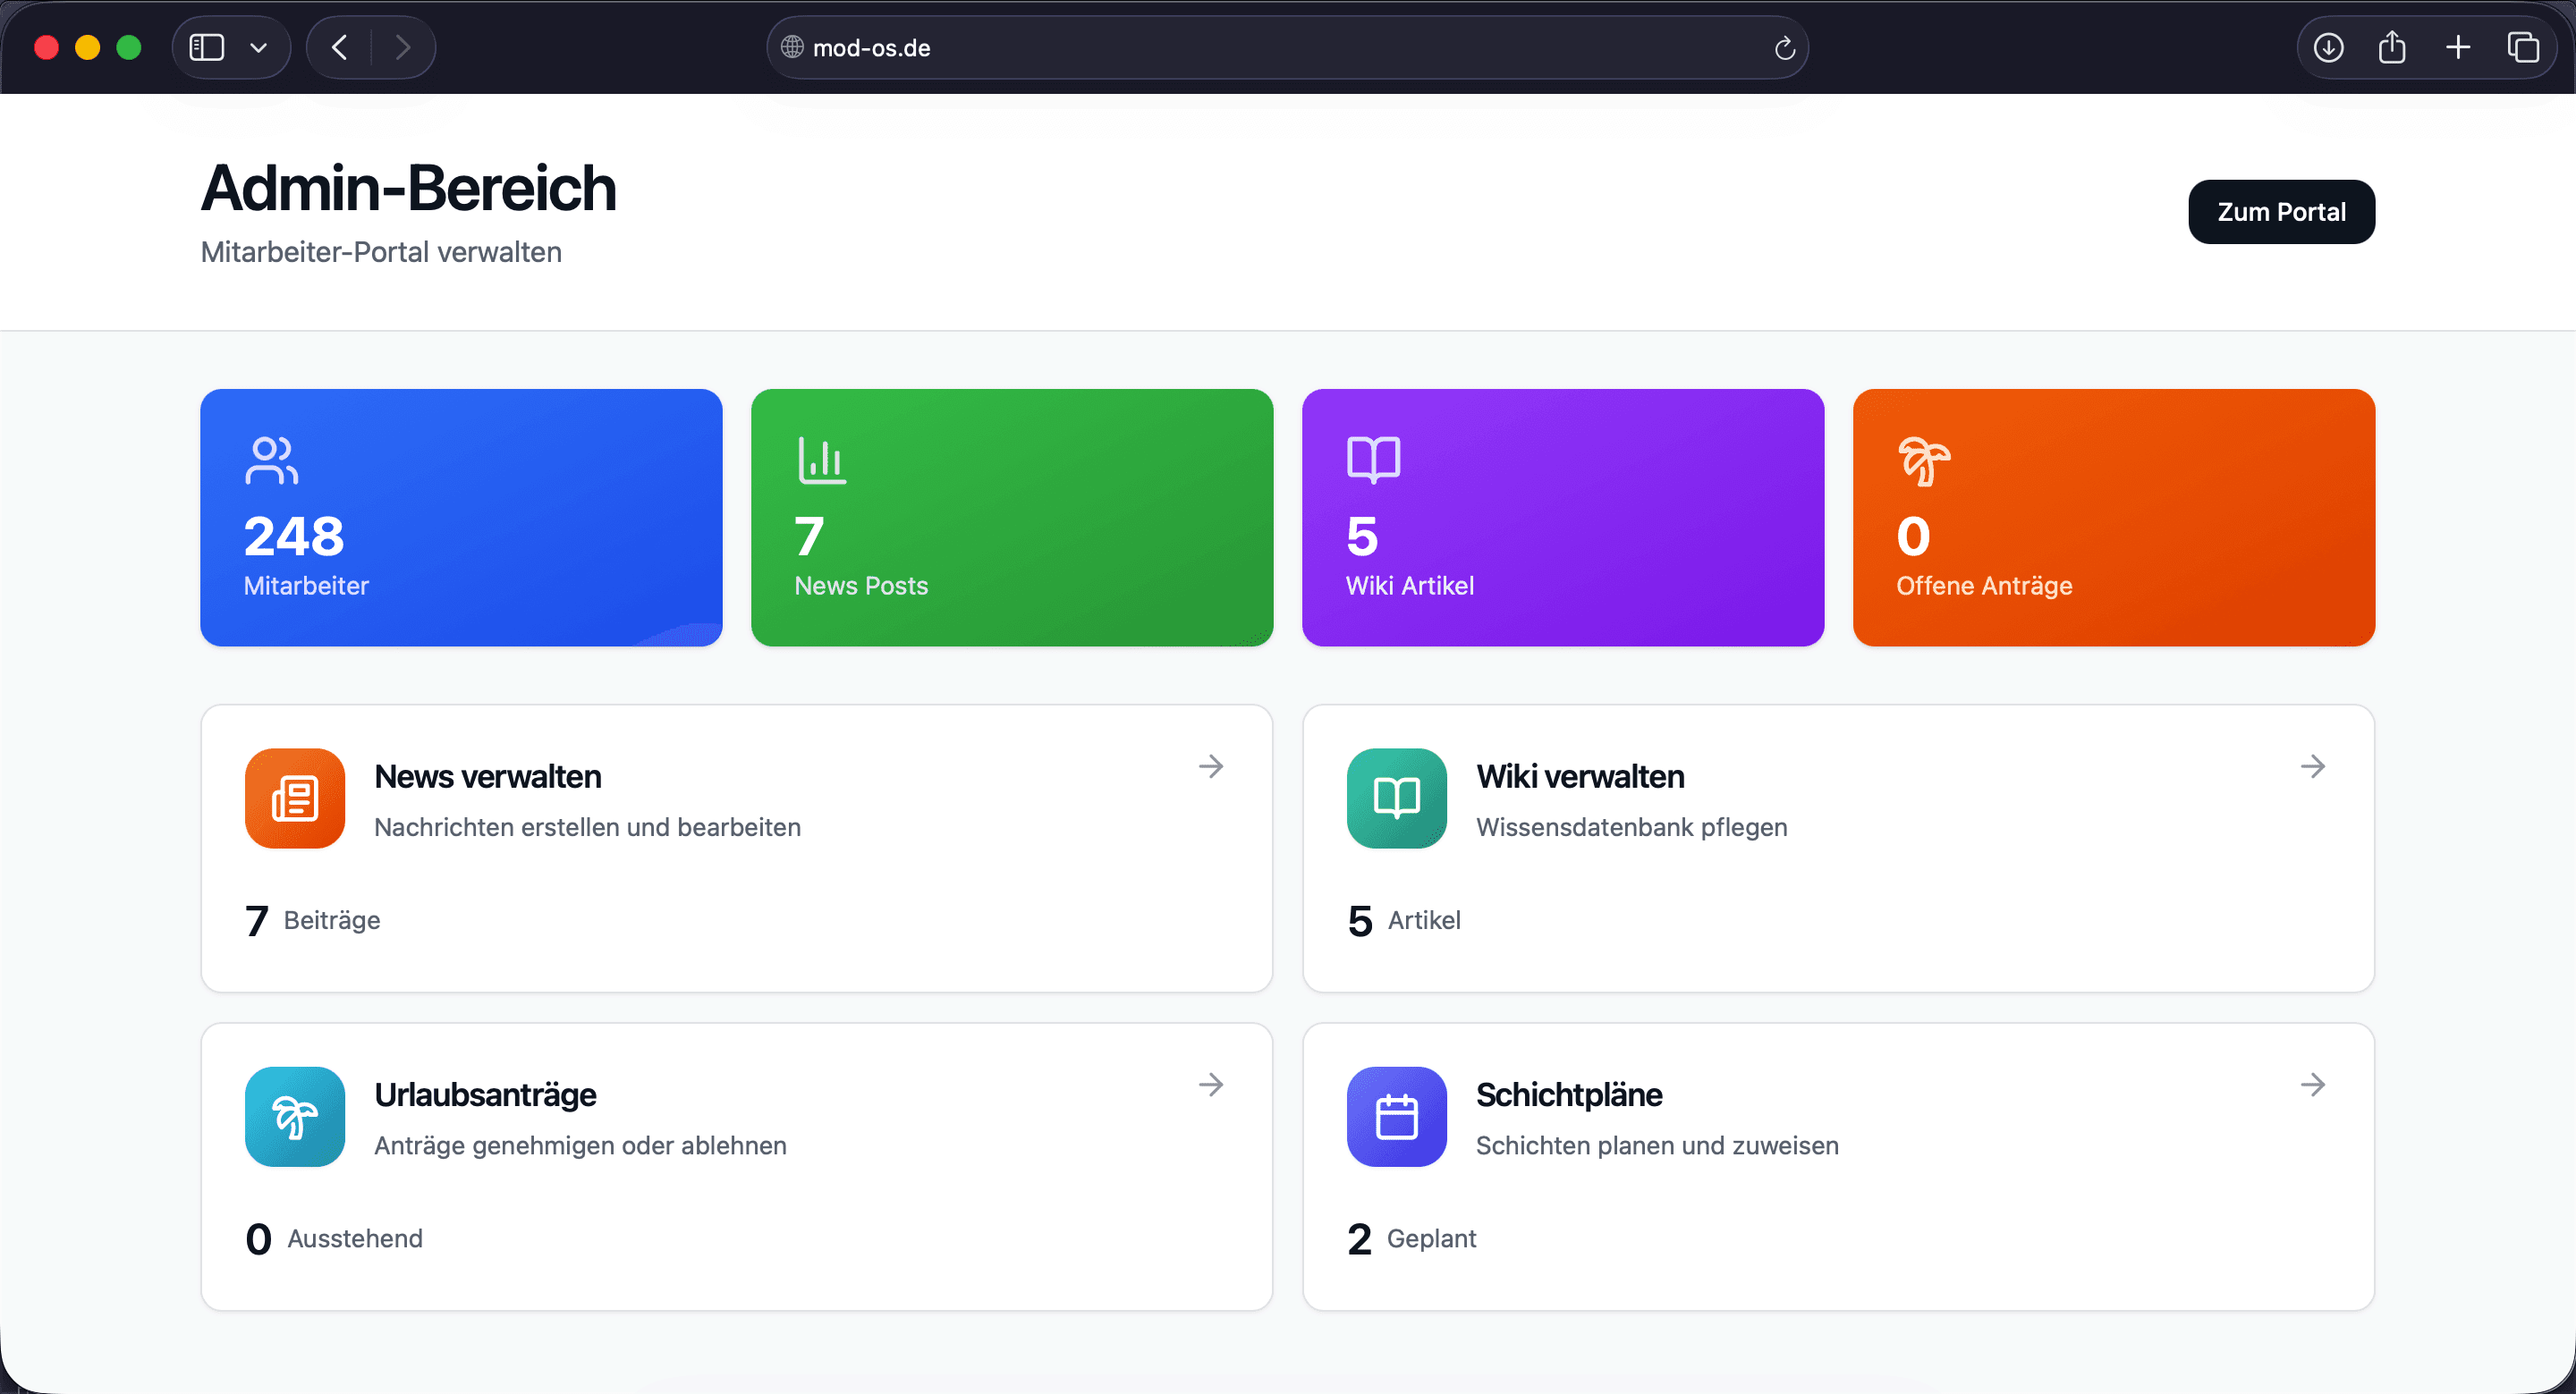
Task: Open Schichtpläne using its arrow link
Action: 2313,1085
